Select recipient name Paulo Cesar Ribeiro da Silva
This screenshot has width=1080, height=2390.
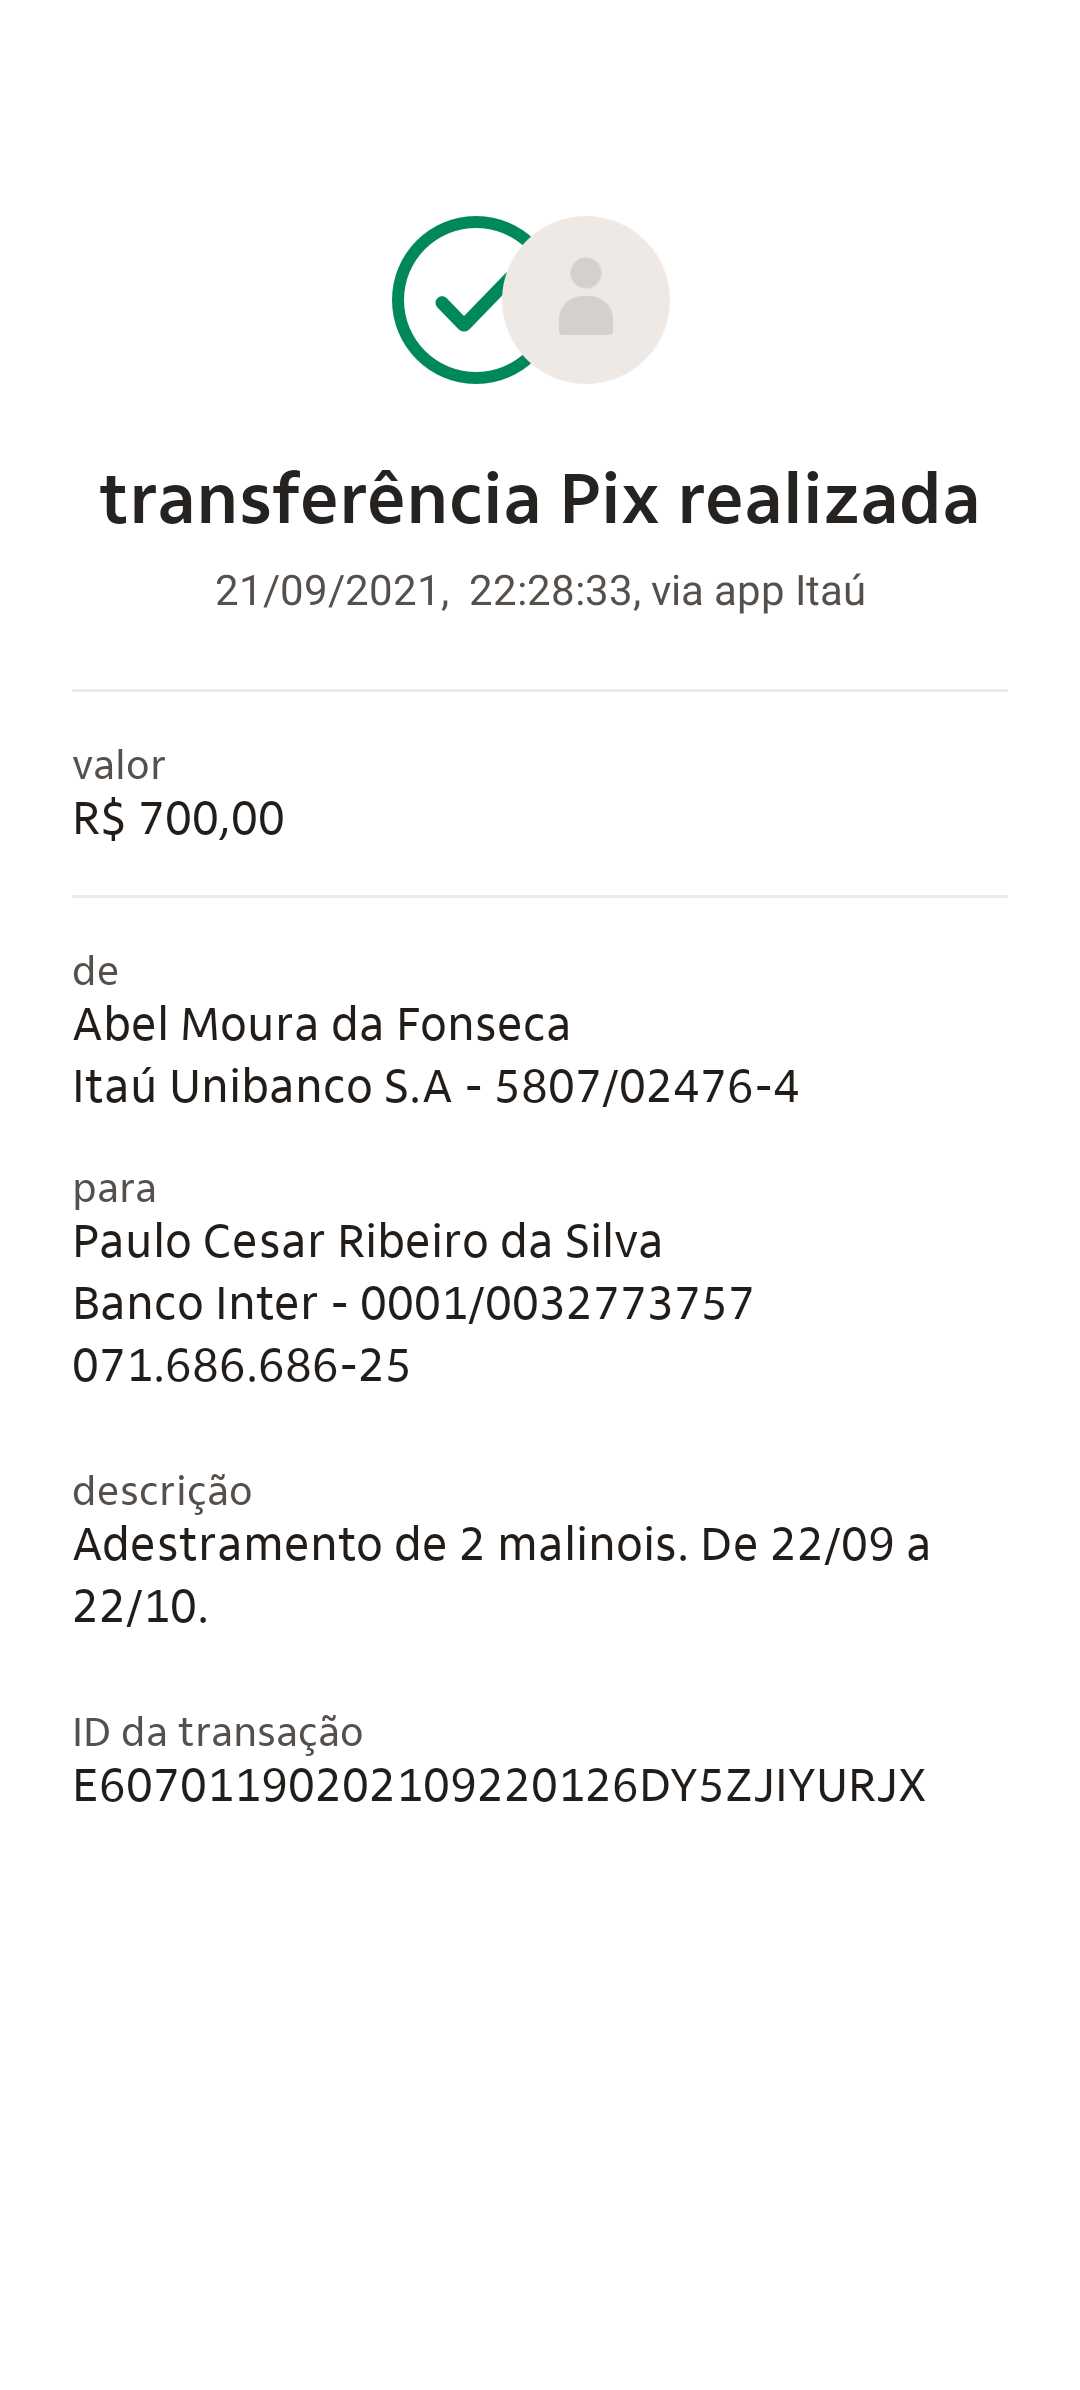(x=367, y=1242)
